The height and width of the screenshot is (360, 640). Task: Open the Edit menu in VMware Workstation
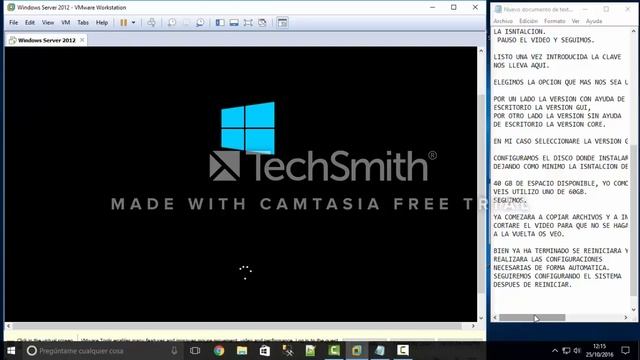[30, 22]
